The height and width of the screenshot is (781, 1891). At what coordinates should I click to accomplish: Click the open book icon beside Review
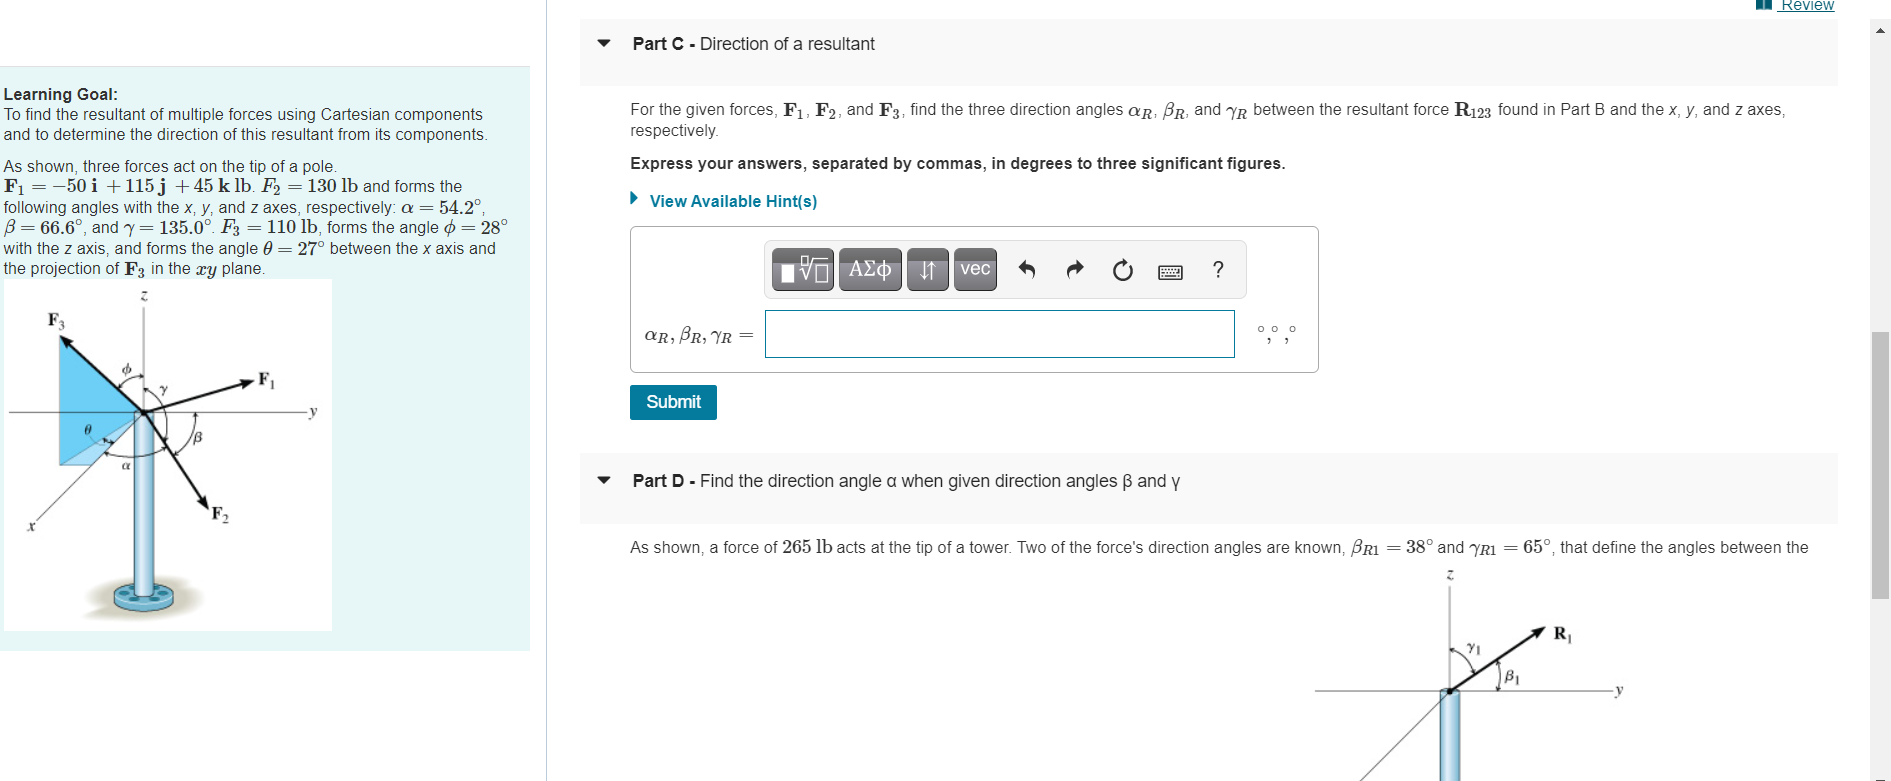point(1763,5)
